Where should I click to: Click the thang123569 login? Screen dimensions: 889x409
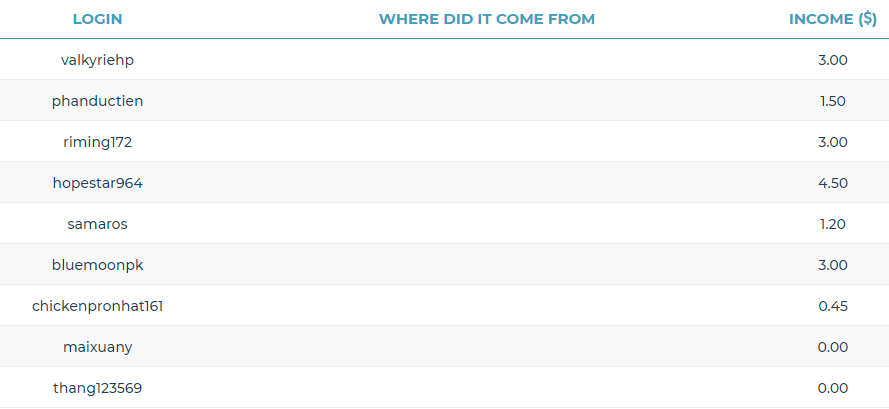[97, 388]
